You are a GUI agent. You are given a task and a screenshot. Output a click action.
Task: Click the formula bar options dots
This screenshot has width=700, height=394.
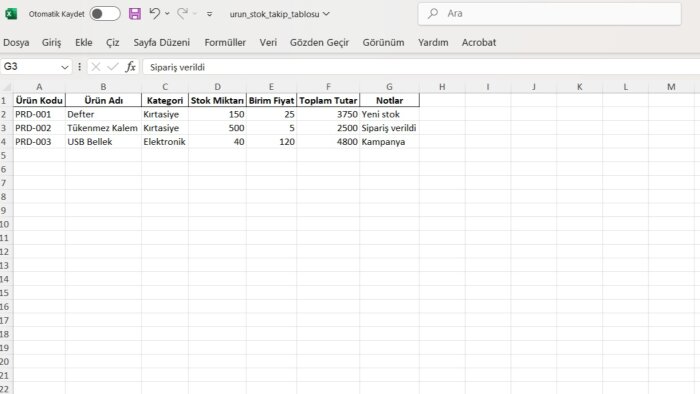click(x=79, y=67)
